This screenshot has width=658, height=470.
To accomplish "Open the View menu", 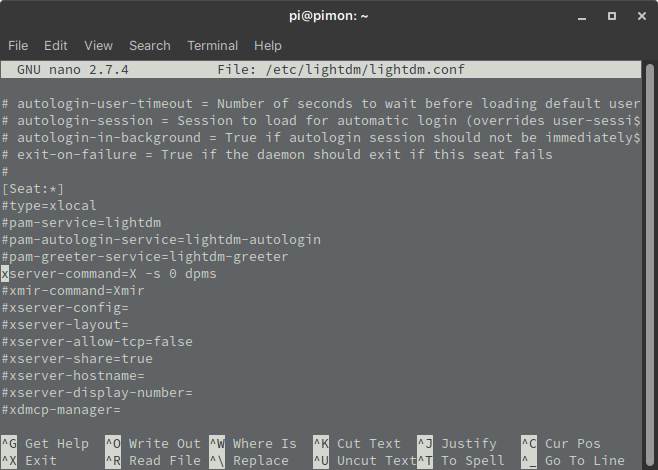I will click(x=99, y=46).
